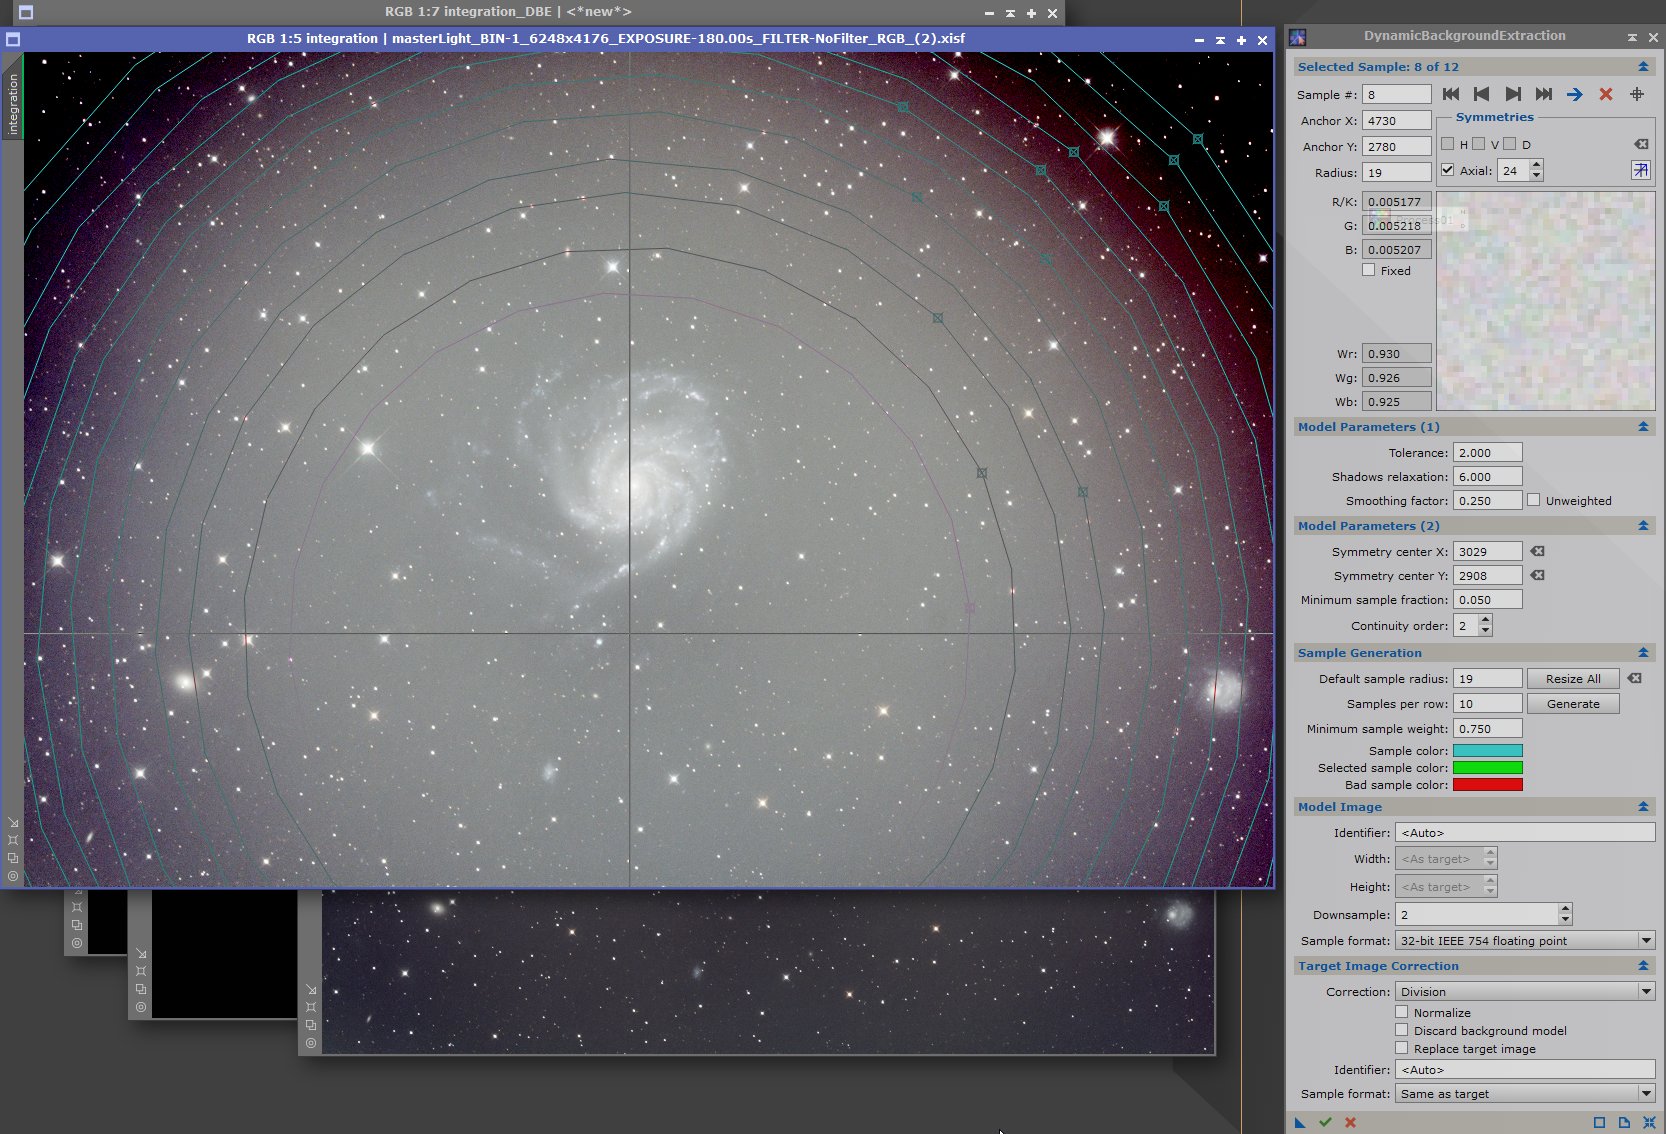Click the blue arrow goto-sample icon
Screen dimensions: 1666x1134
pos(1575,94)
